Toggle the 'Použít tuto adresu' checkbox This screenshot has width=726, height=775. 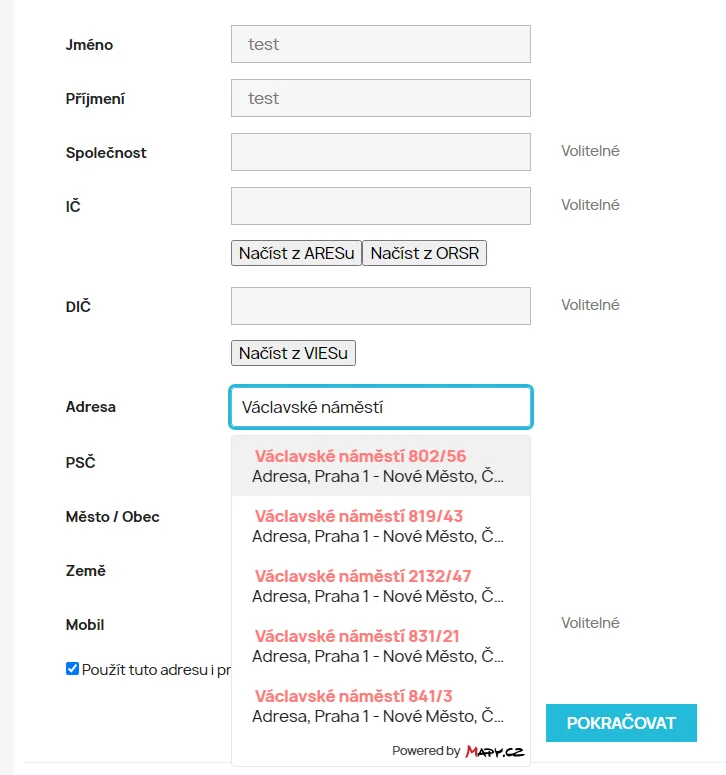point(72,669)
